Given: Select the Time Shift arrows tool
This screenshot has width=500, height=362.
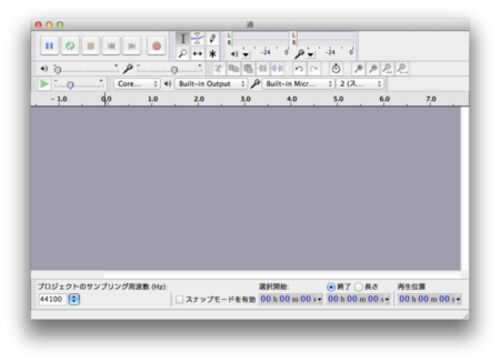Looking at the screenshot, I should pyautogui.click(x=198, y=53).
